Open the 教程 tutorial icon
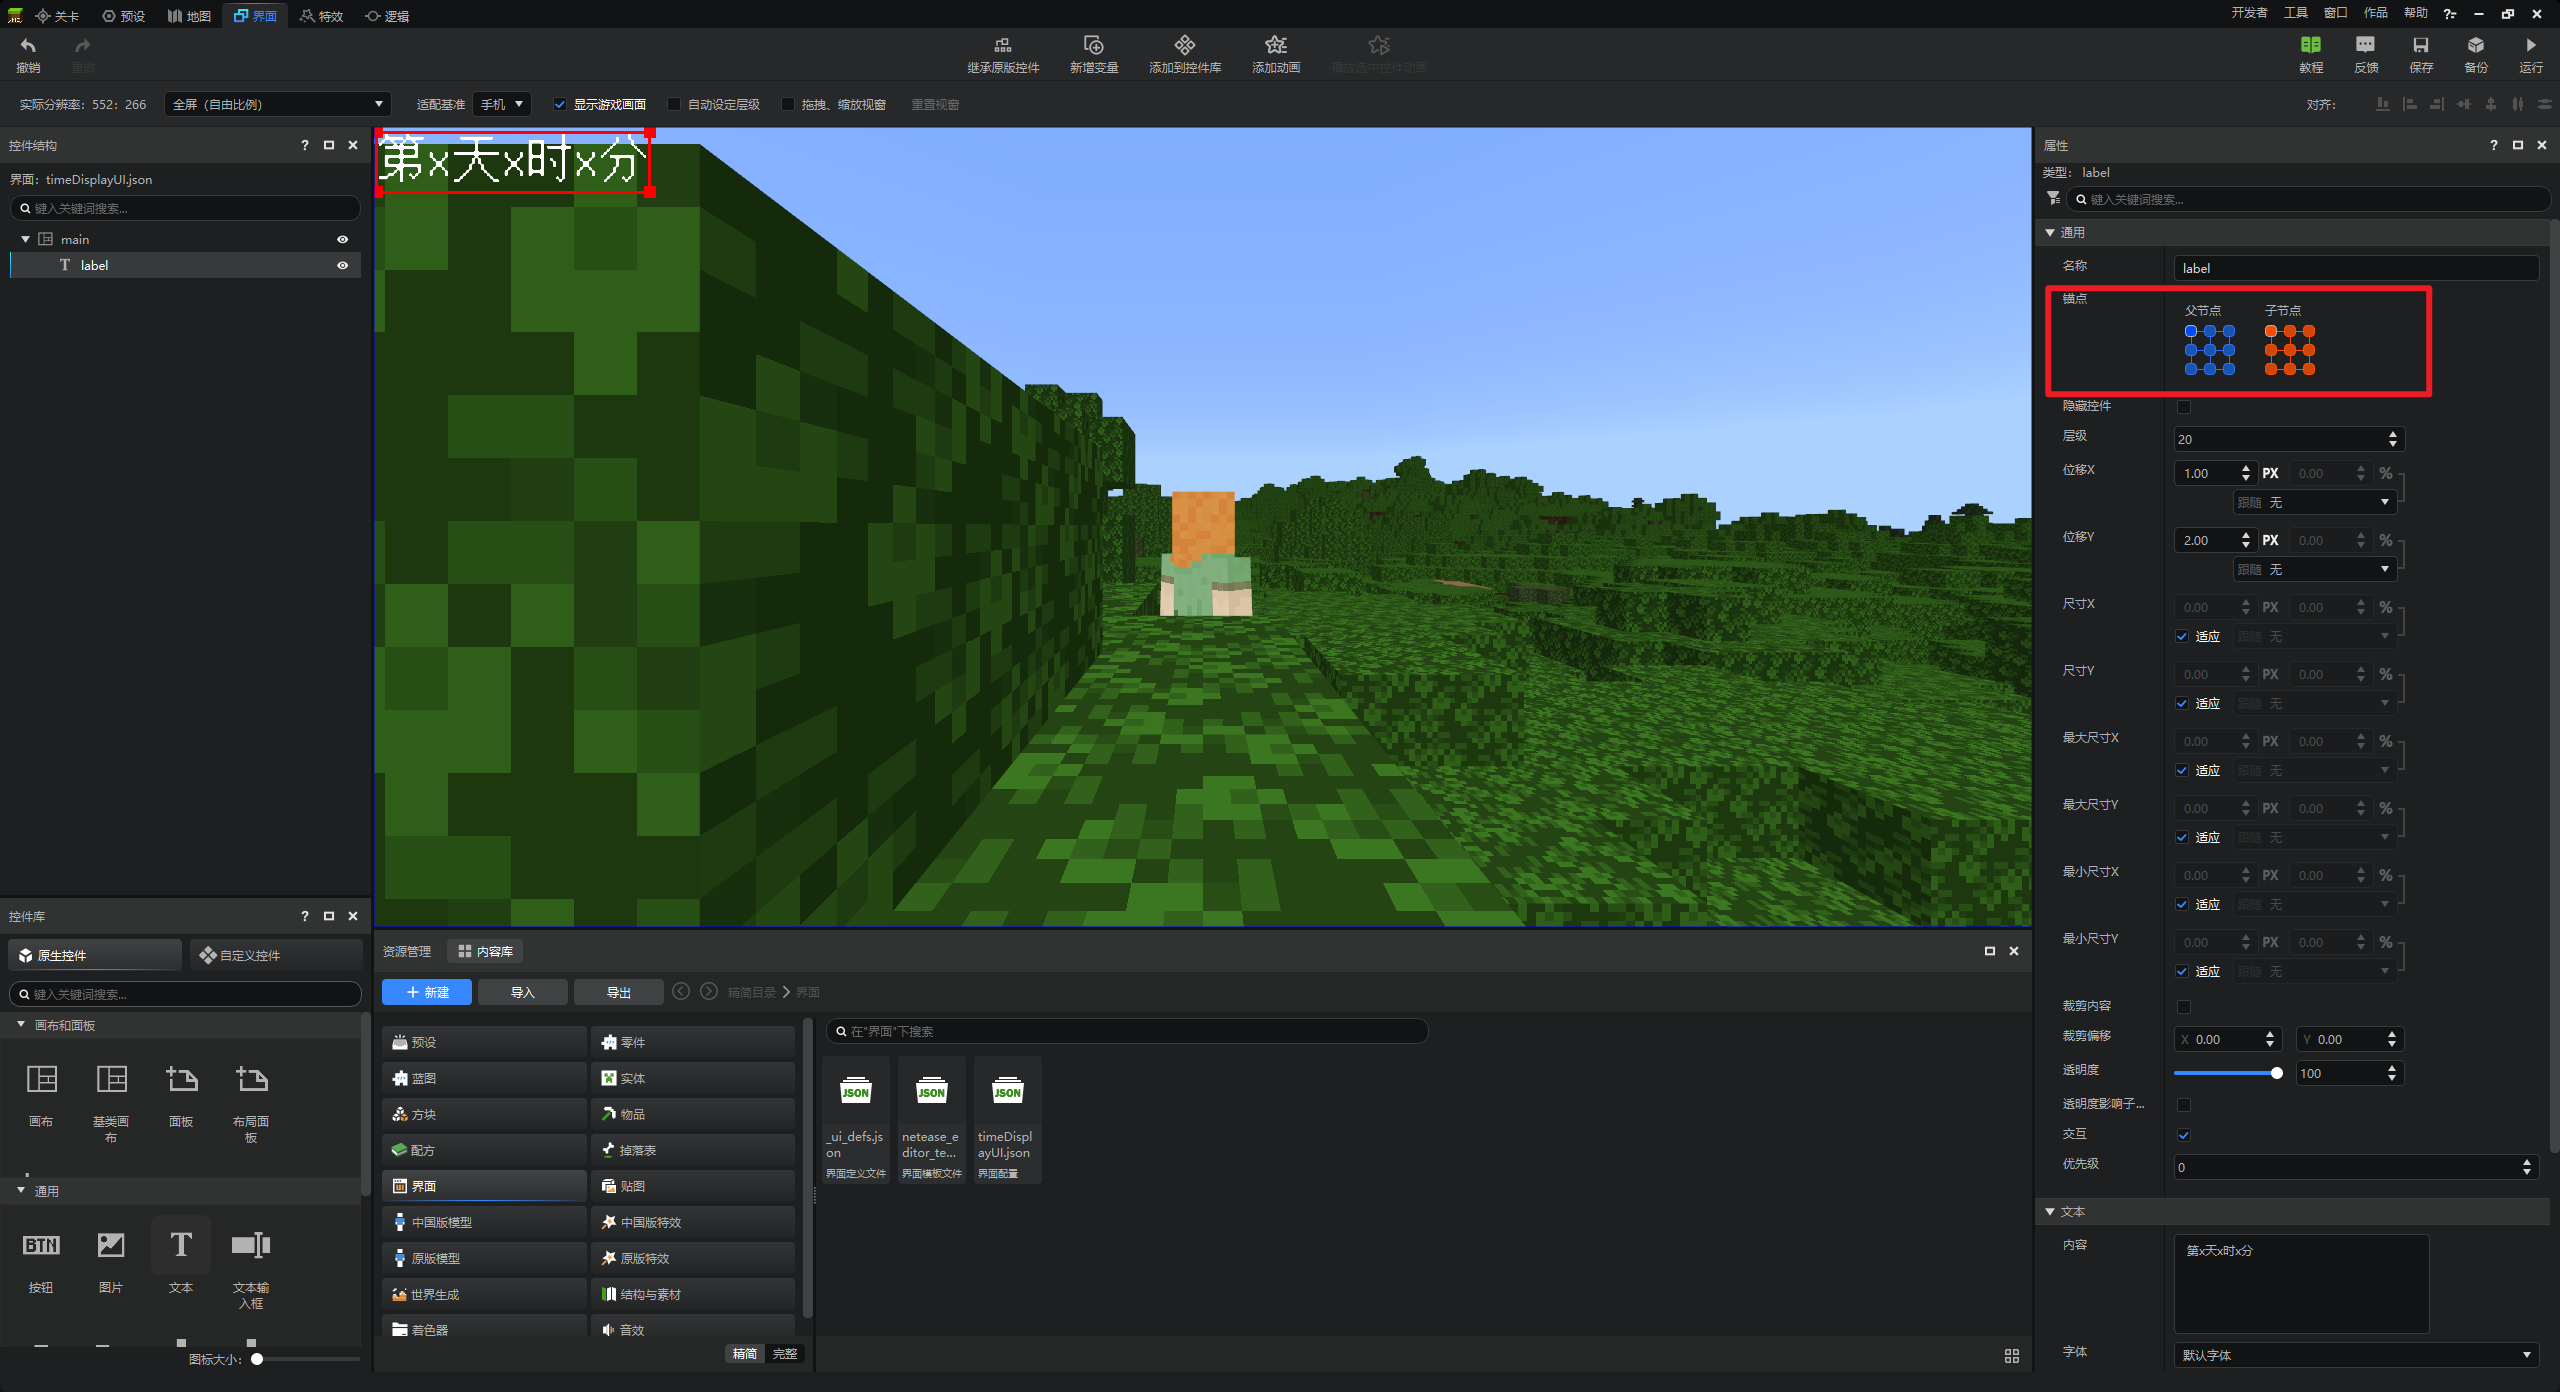Screen dimensions: 2560x1392 pos(2310,45)
